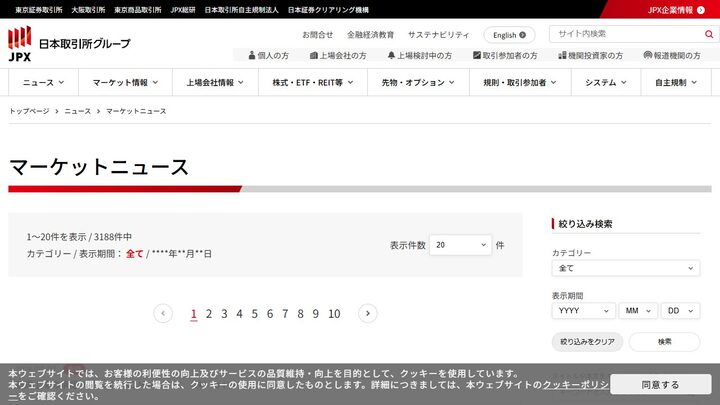
Task: Open JPX総研 link
Action: tap(183, 10)
